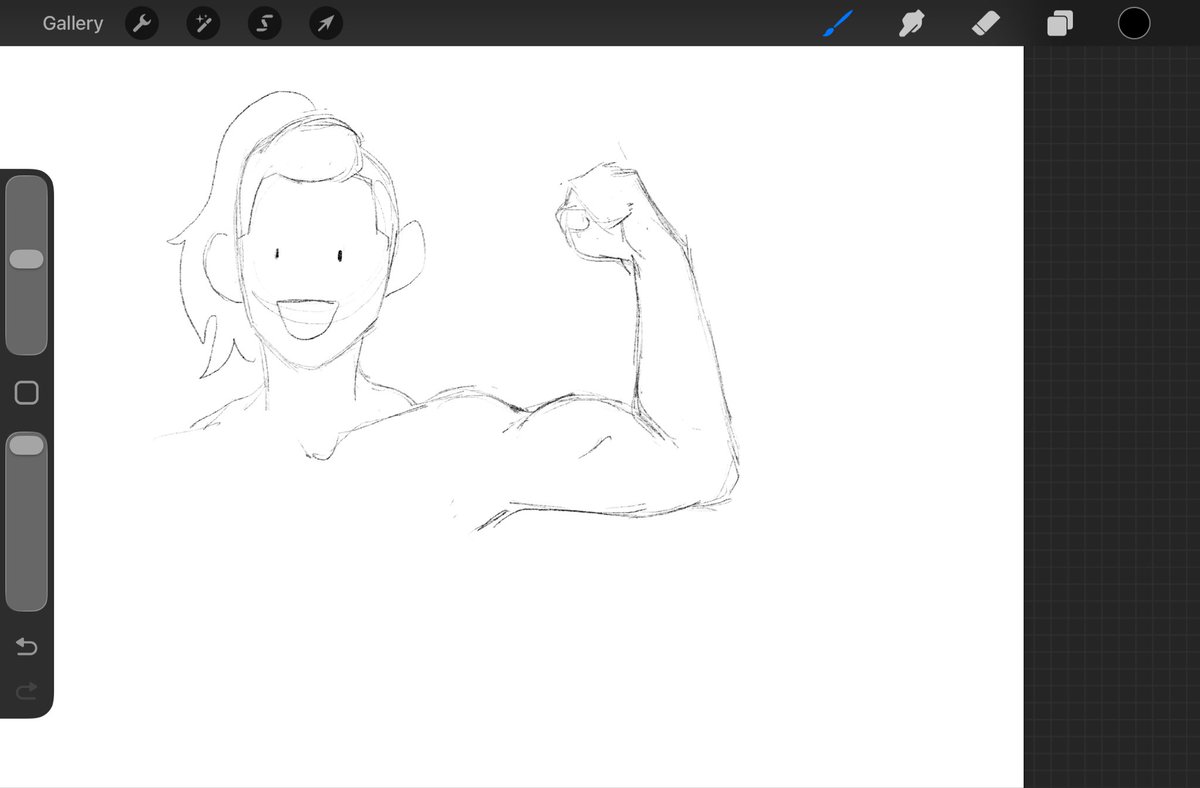
Task: Open the Actions wrench menu
Action: point(142,23)
